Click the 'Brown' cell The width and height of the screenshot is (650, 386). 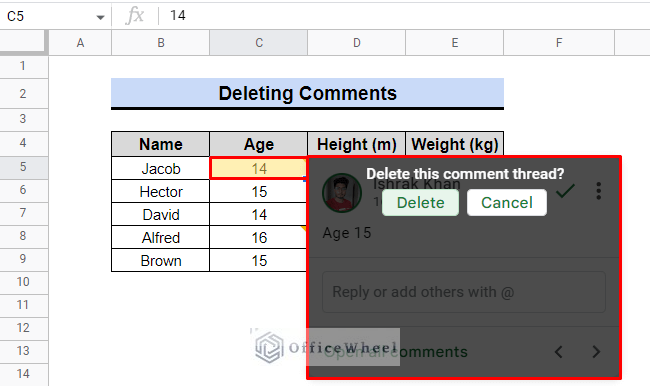click(160, 261)
